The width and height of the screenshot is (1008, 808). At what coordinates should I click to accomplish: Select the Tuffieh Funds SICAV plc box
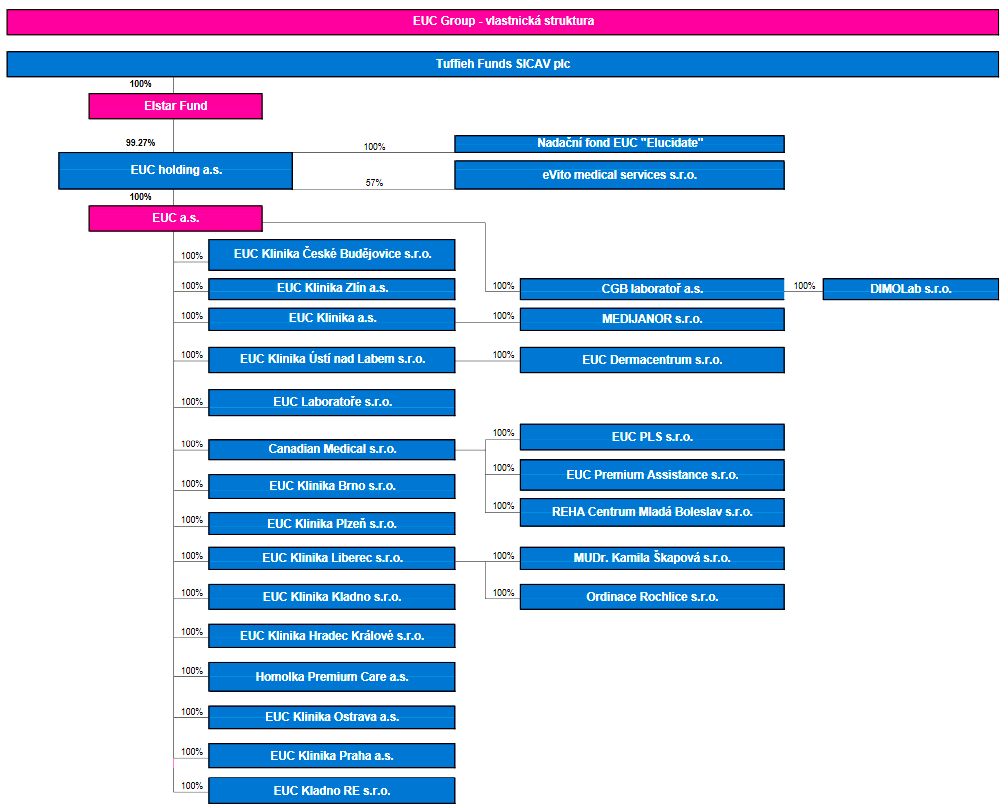pos(503,64)
